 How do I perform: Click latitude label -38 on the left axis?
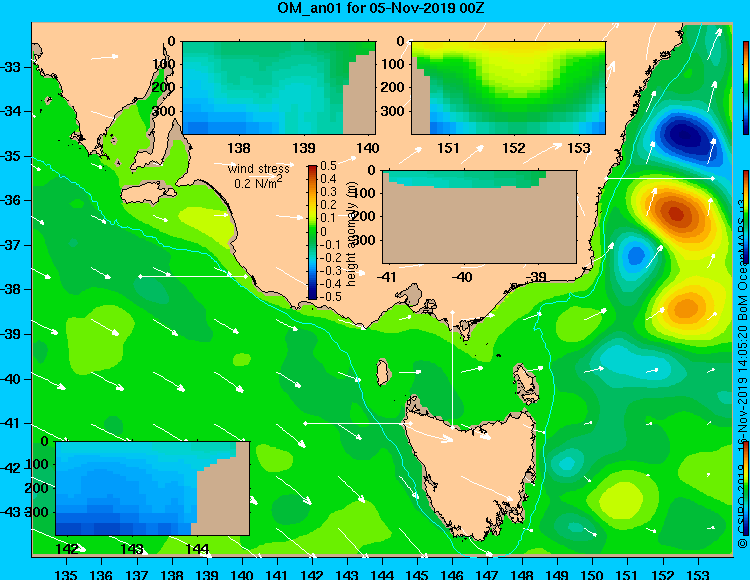(x=11, y=289)
